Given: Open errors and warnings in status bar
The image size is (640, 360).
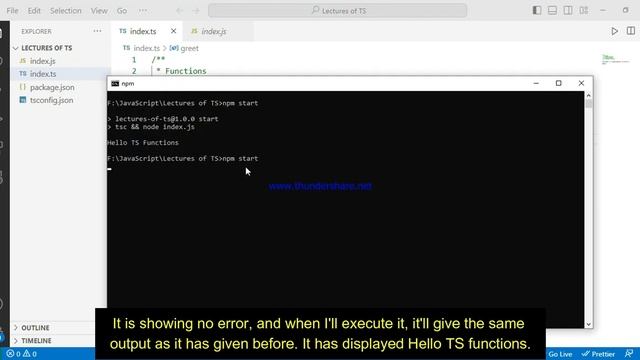Looking at the screenshot, I should click(22, 354).
